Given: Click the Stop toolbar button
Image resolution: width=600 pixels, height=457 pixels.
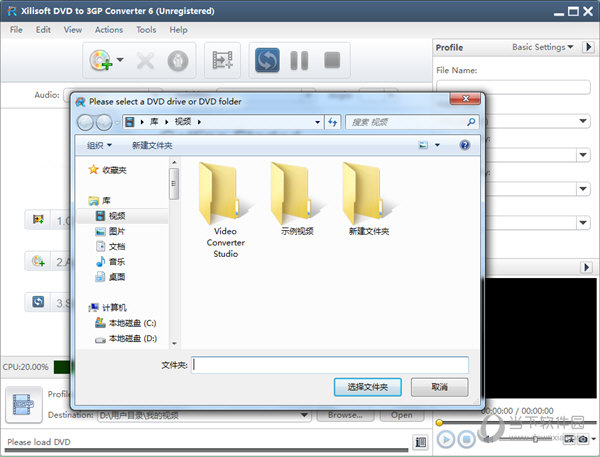Looking at the screenshot, I should click(x=332, y=60).
